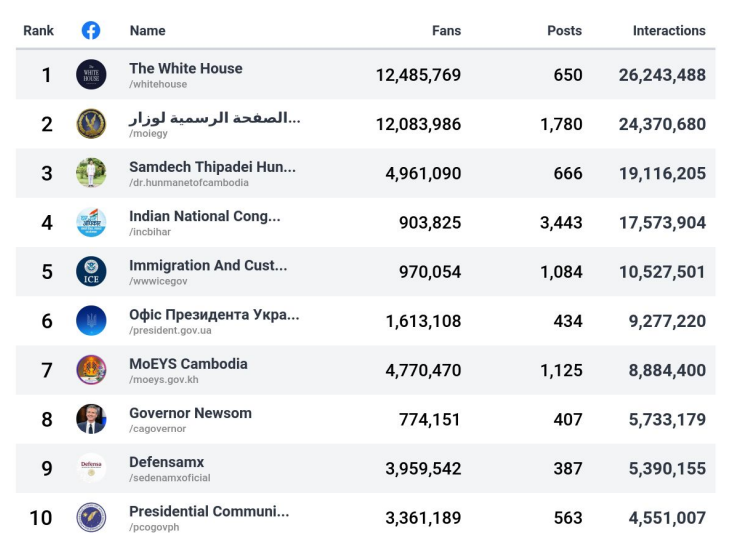Screen dimensions: 737x550
Task: Click the Facebook logo in header
Action: [x=91, y=30]
